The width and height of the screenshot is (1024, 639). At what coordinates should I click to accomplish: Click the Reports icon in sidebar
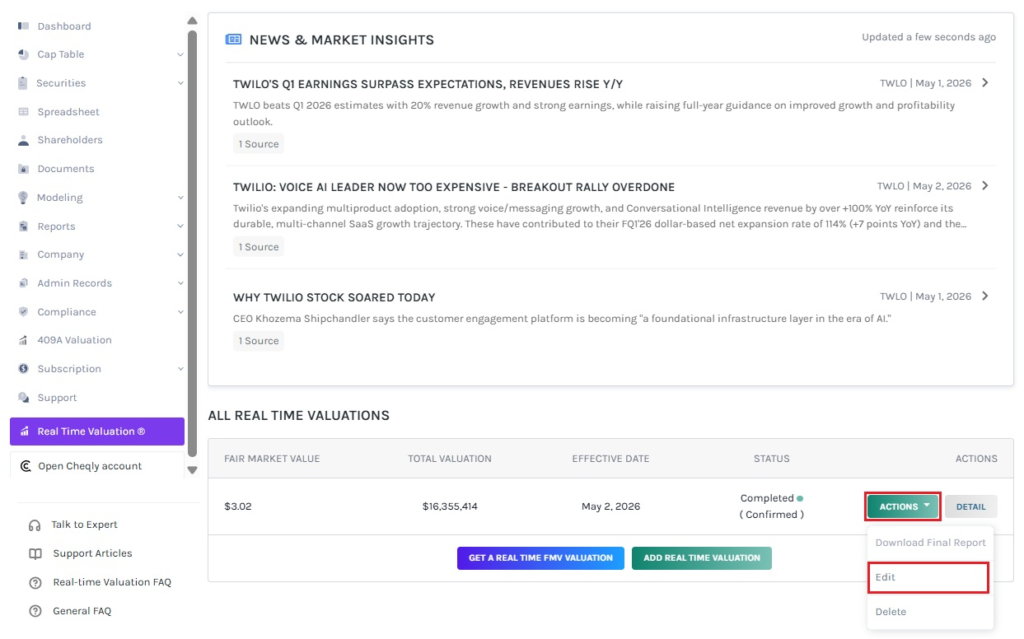coord(24,226)
